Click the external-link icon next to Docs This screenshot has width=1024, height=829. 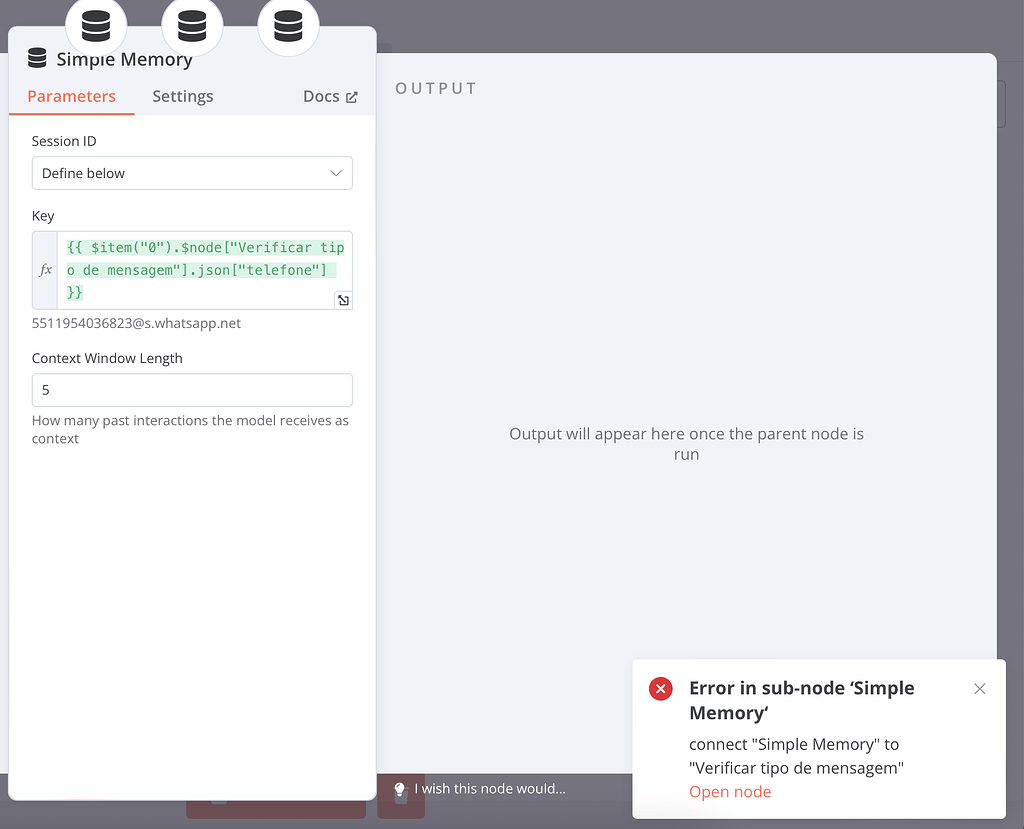tap(351, 95)
